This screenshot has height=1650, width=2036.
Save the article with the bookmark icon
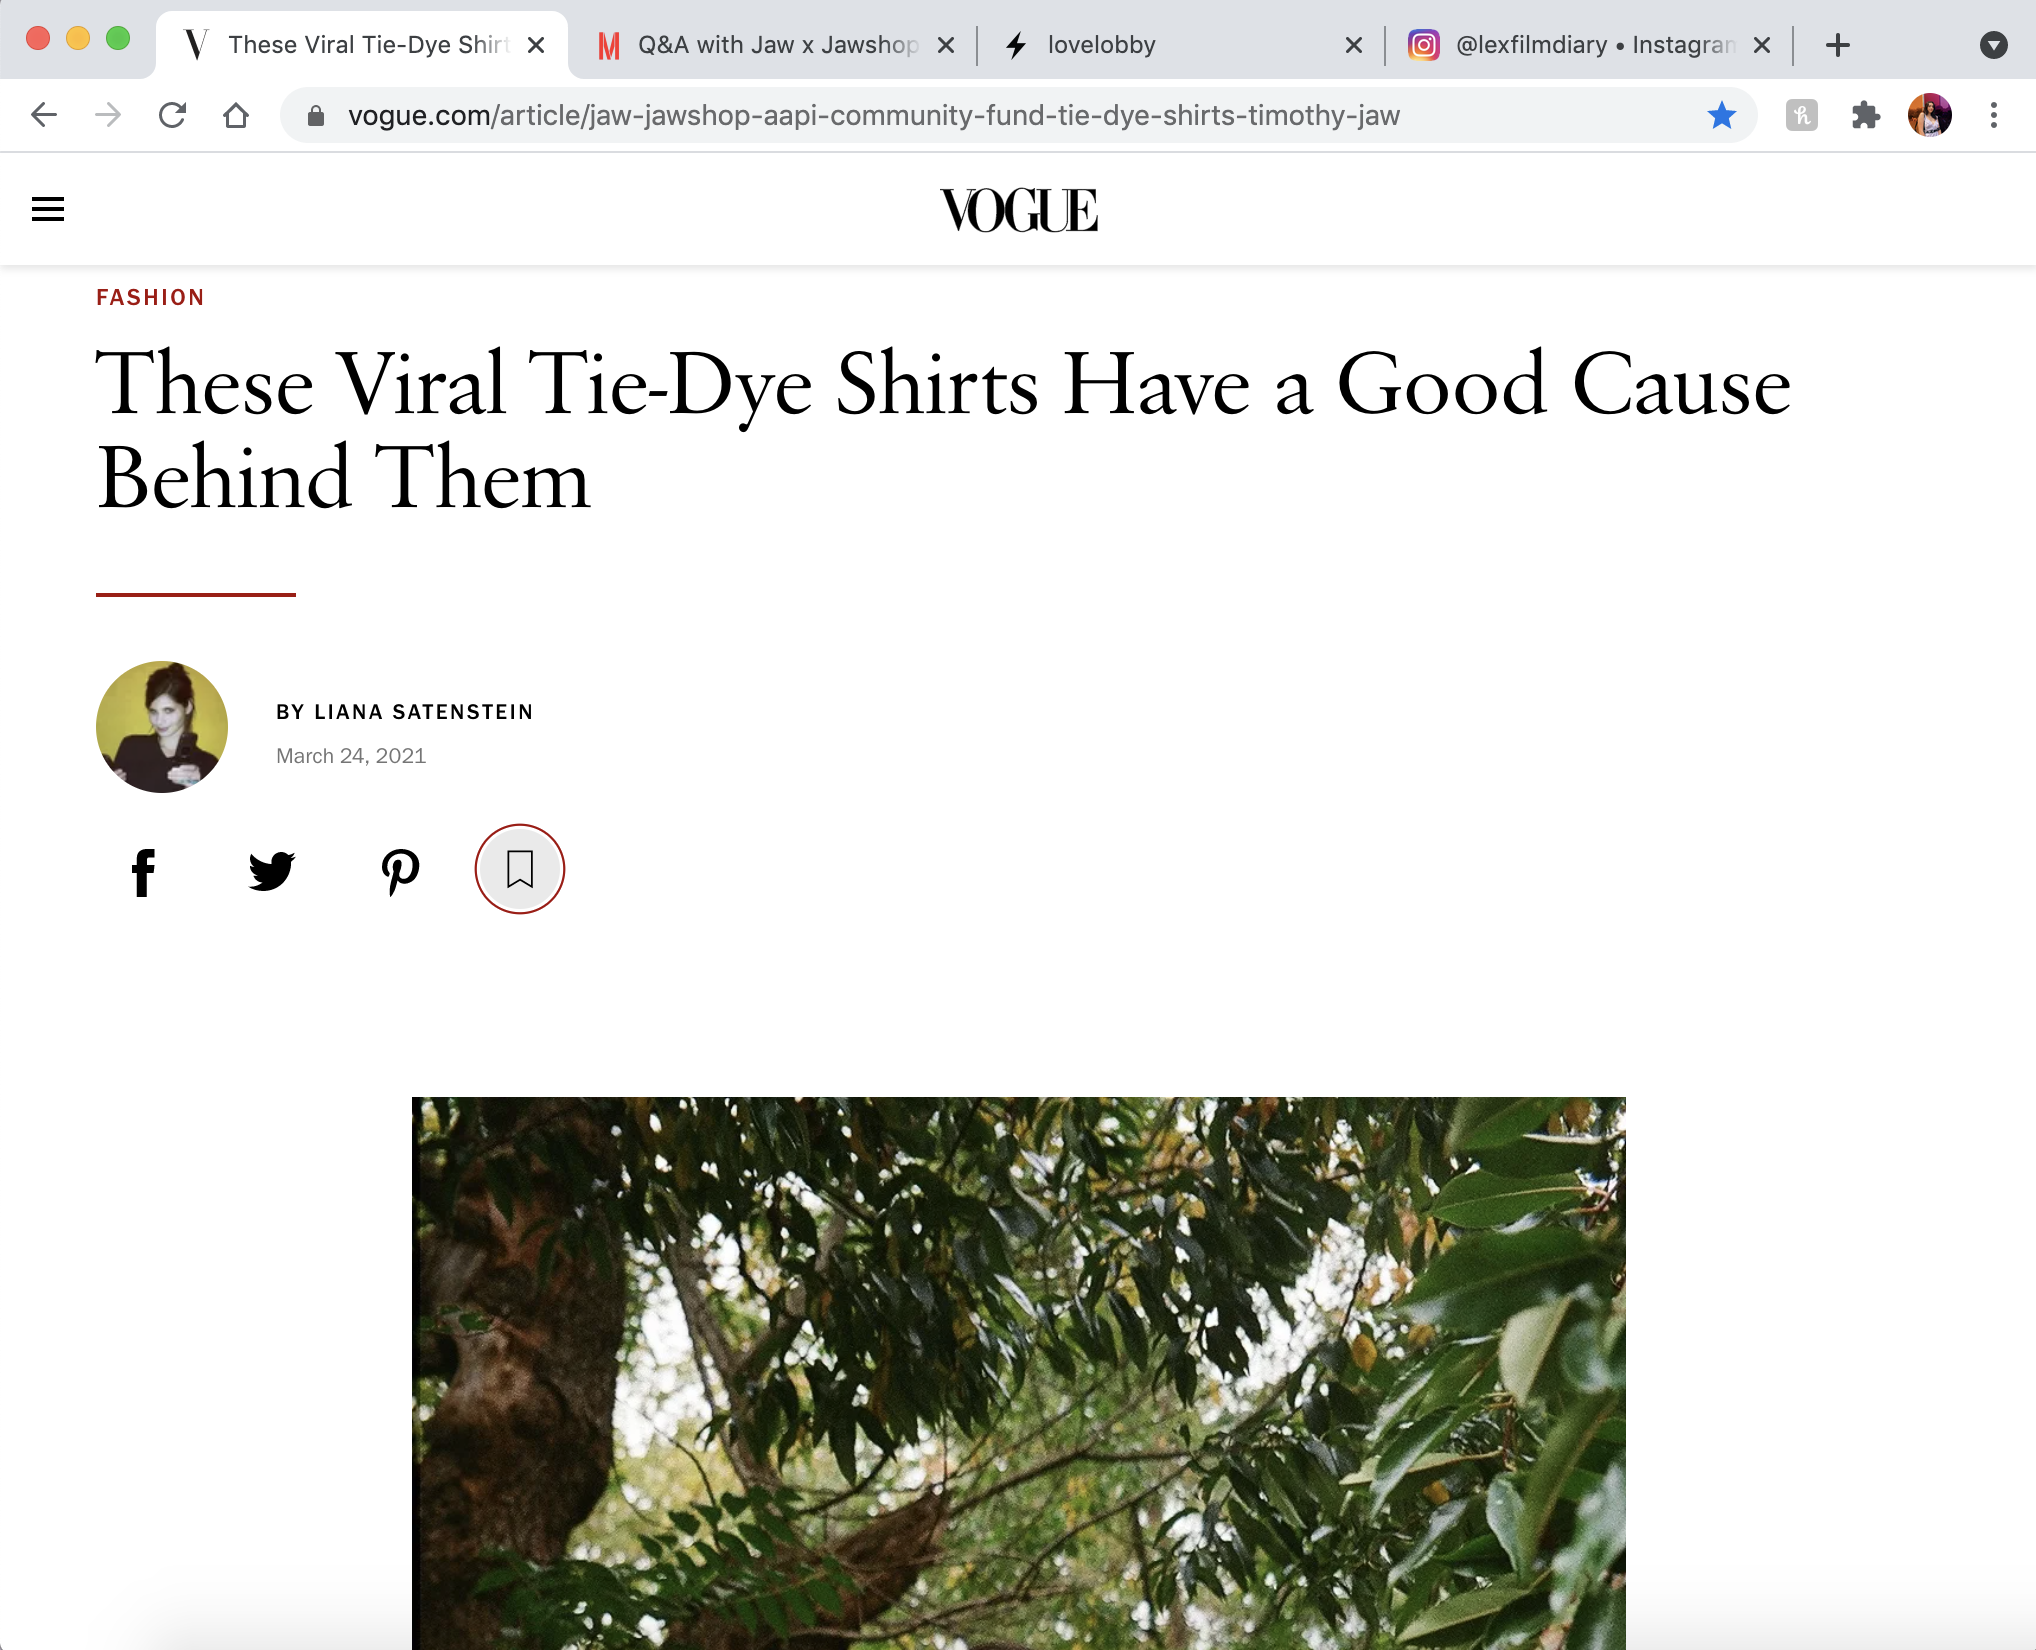point(520,869)
